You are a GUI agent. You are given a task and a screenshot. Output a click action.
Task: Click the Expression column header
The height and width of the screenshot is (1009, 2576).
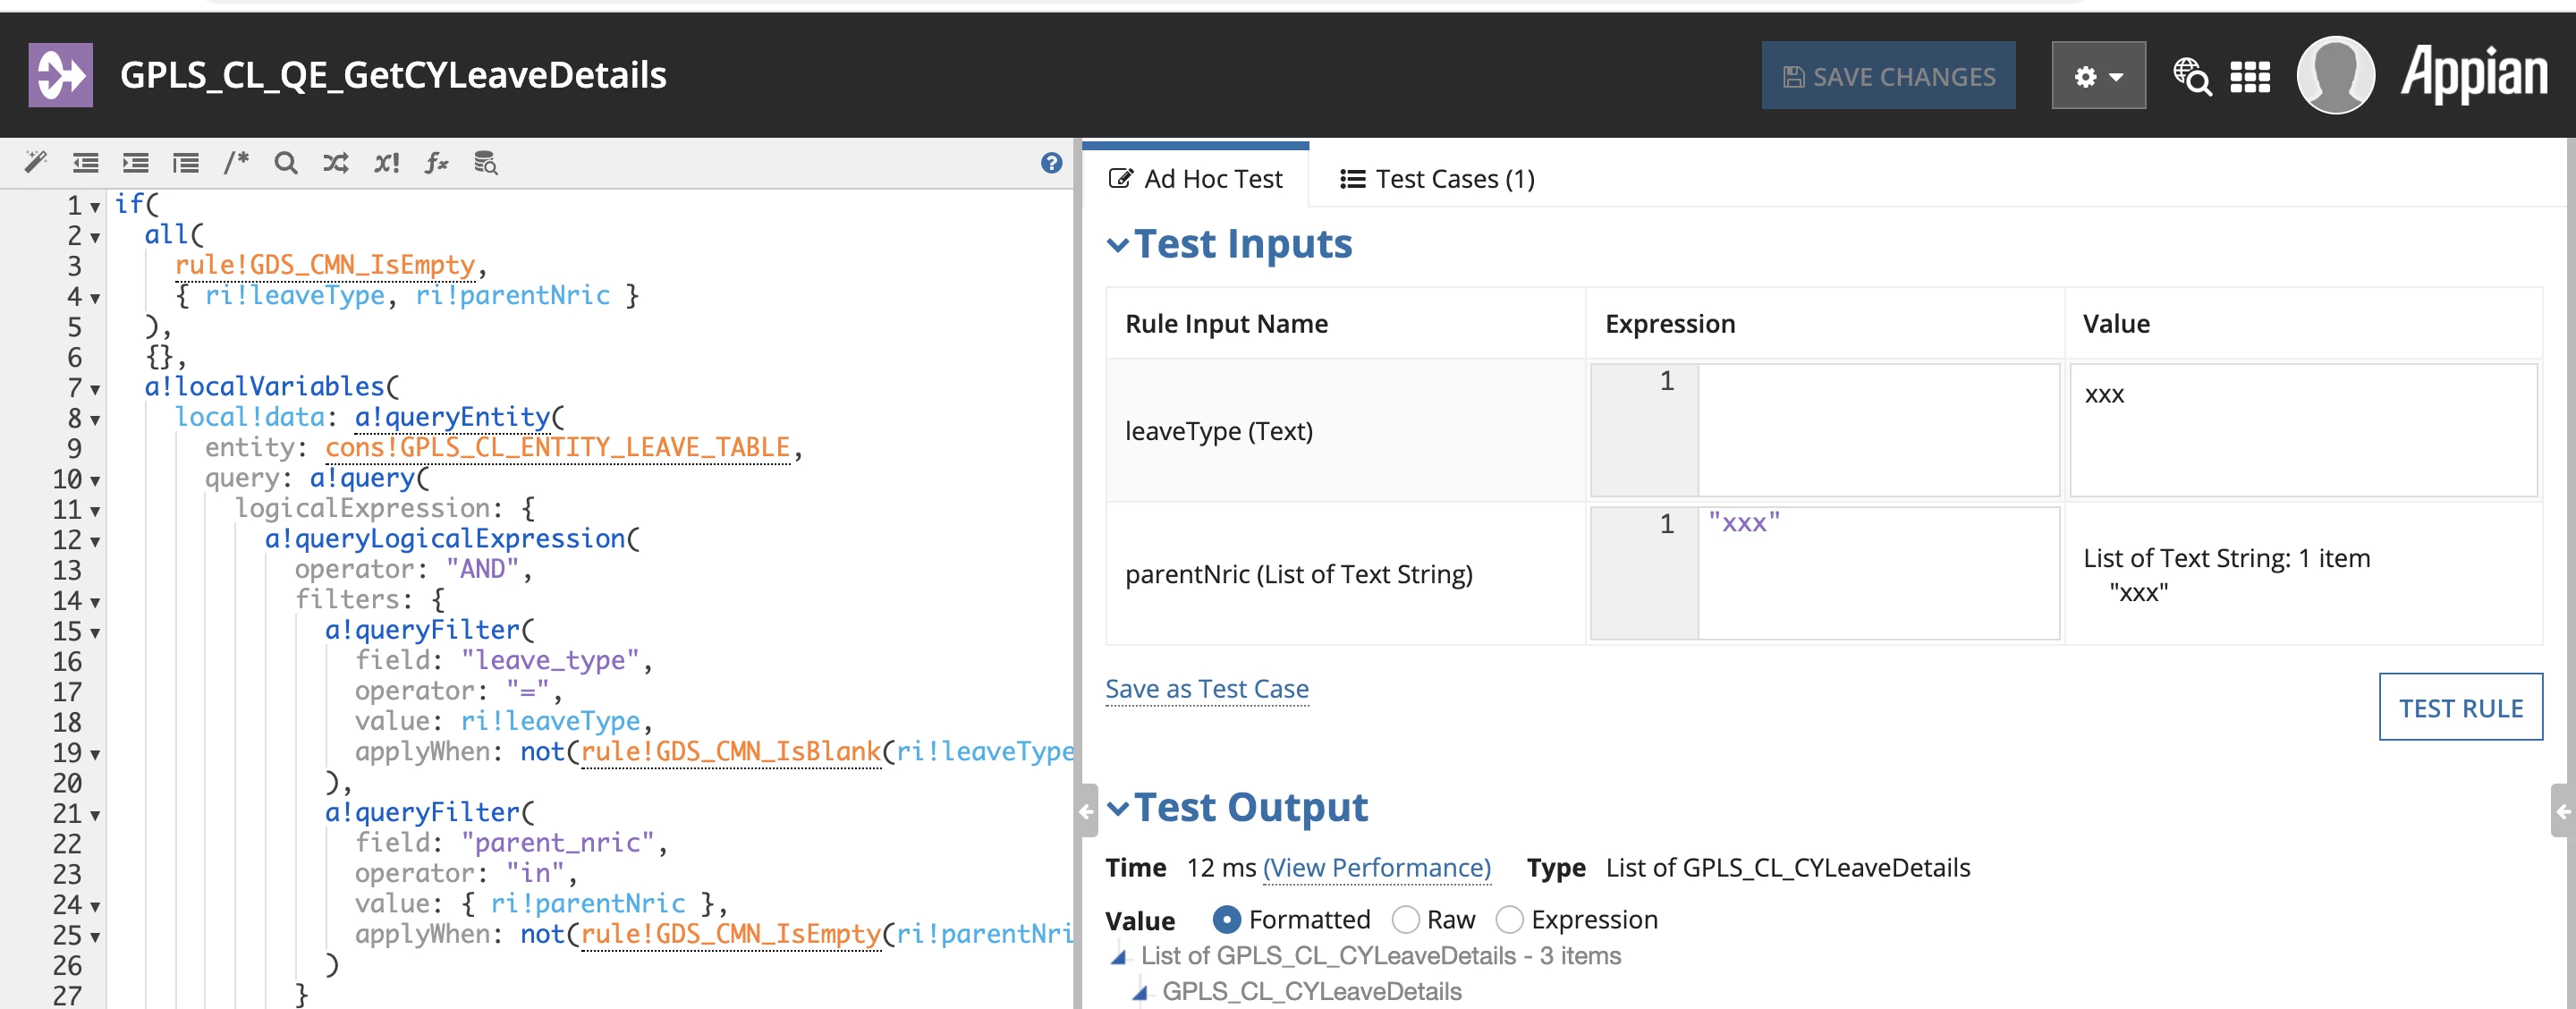tap(1669, 324)
